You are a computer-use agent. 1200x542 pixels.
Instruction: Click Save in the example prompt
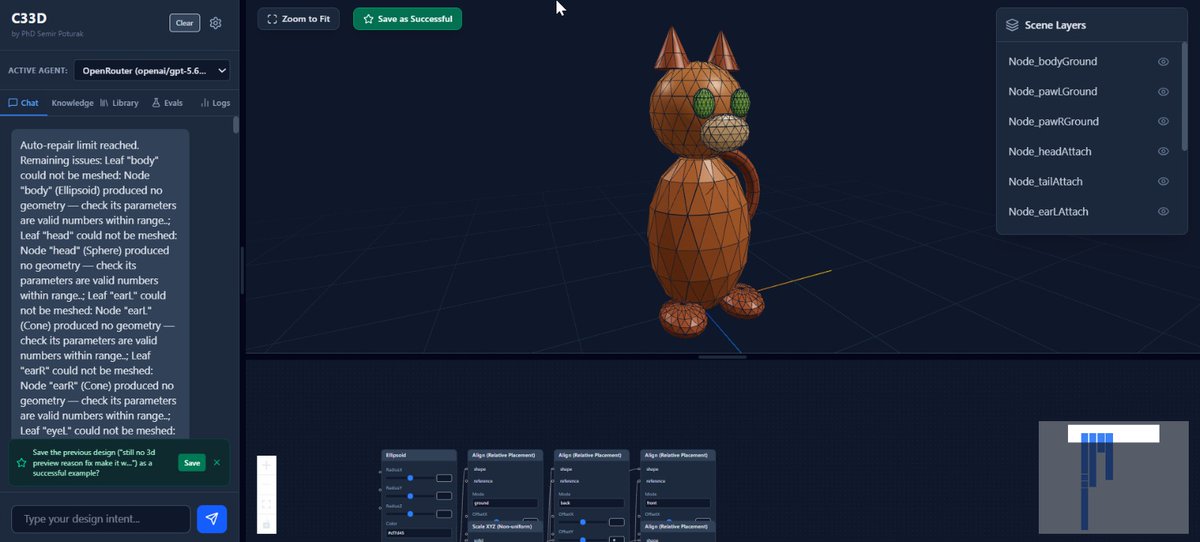[x=192, y=463]
